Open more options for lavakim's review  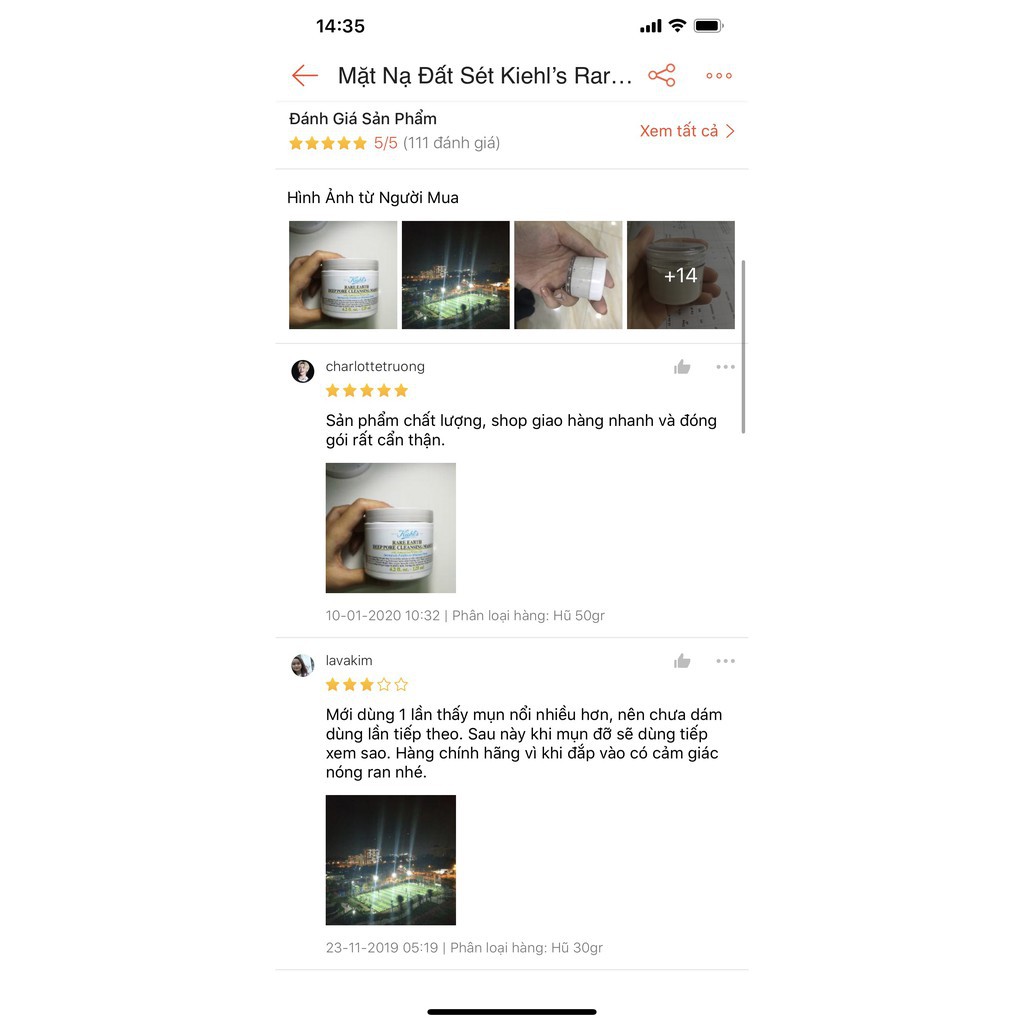coord(725,661)
